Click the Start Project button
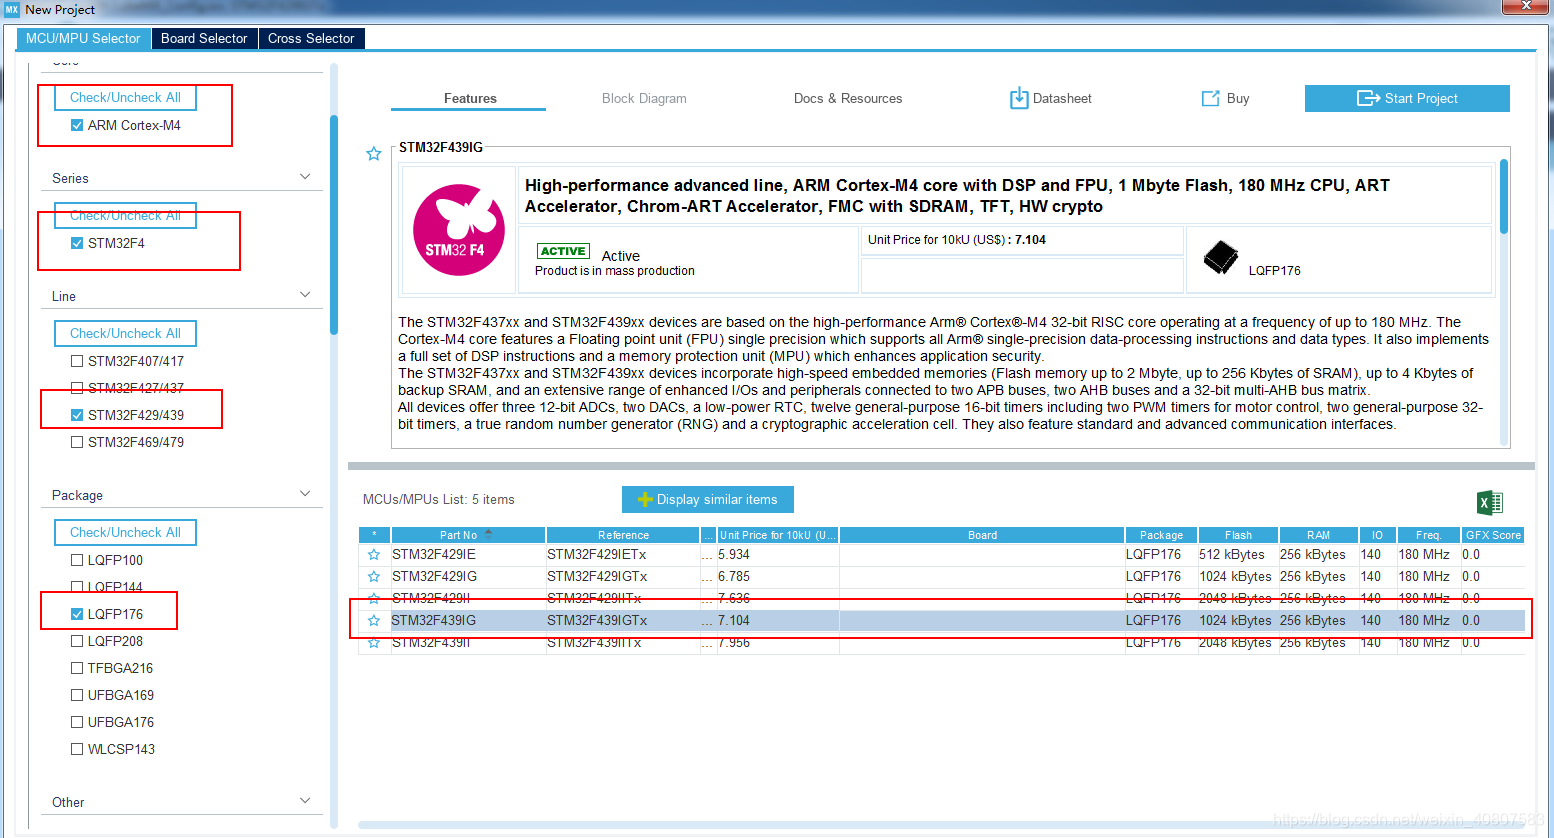This screenshot has width=1554, height=838. click(x=1407, y=98)
